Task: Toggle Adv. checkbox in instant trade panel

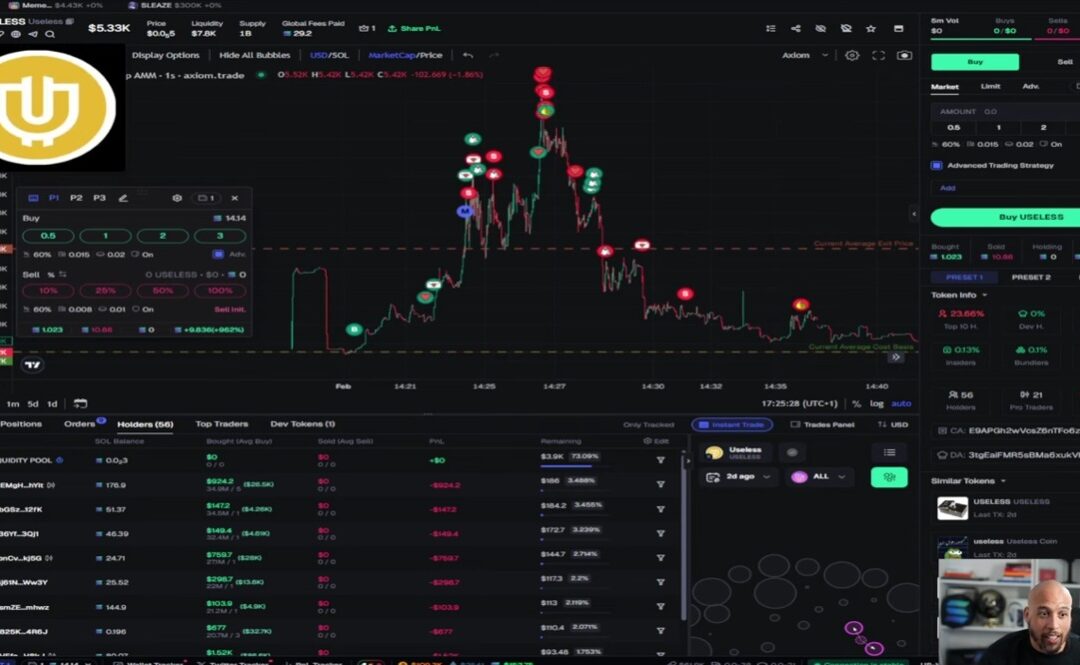Action: pyautogui.click(x=218, y=254)
